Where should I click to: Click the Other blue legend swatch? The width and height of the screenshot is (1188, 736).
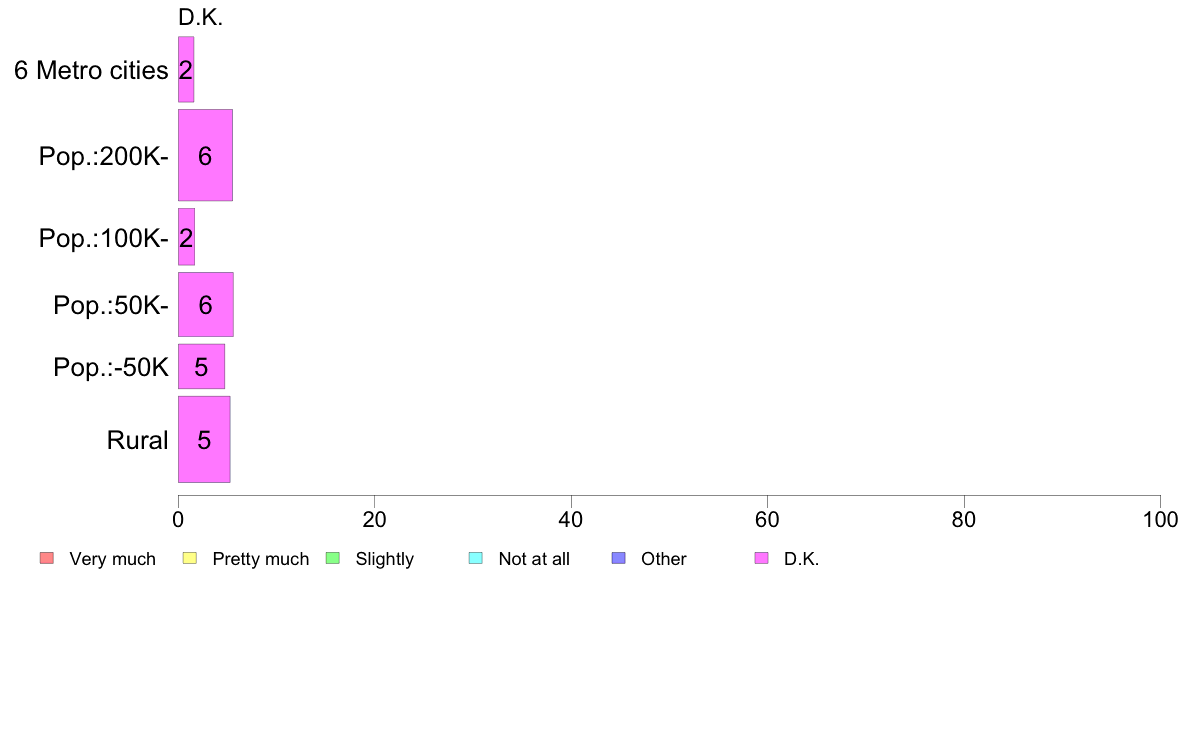618,559
